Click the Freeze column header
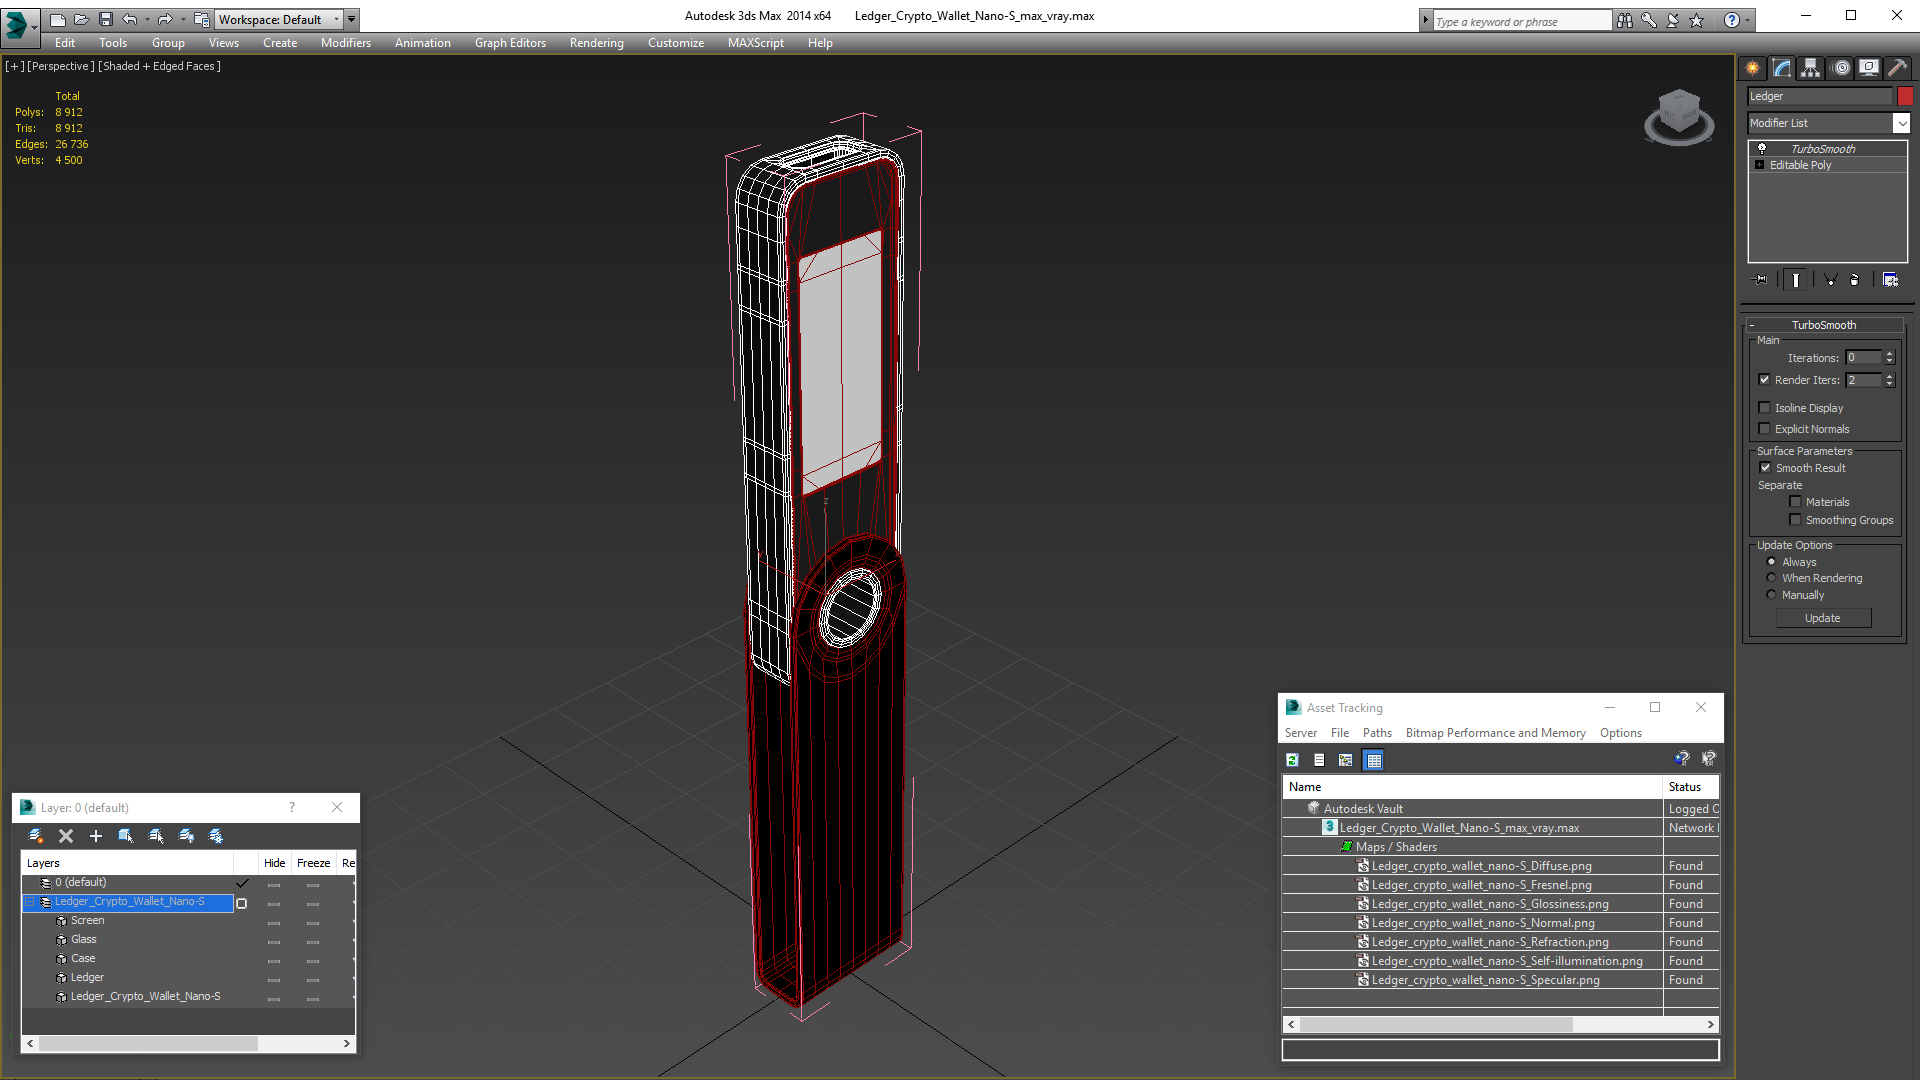 click(x=313, y=863)
